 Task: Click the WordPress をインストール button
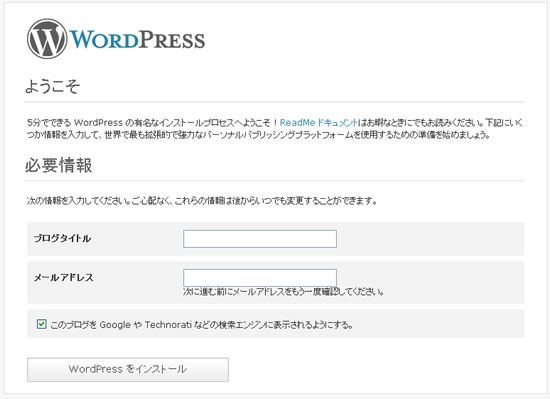click(x=128, y=370)
